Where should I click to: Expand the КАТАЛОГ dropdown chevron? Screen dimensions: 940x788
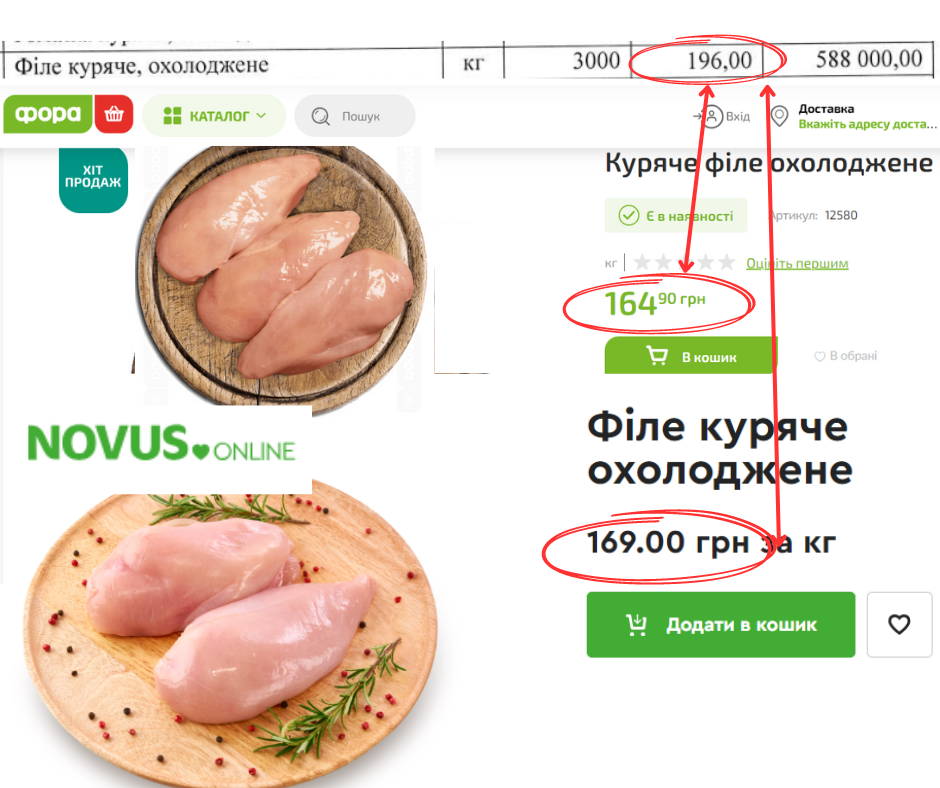coord(261,115)
